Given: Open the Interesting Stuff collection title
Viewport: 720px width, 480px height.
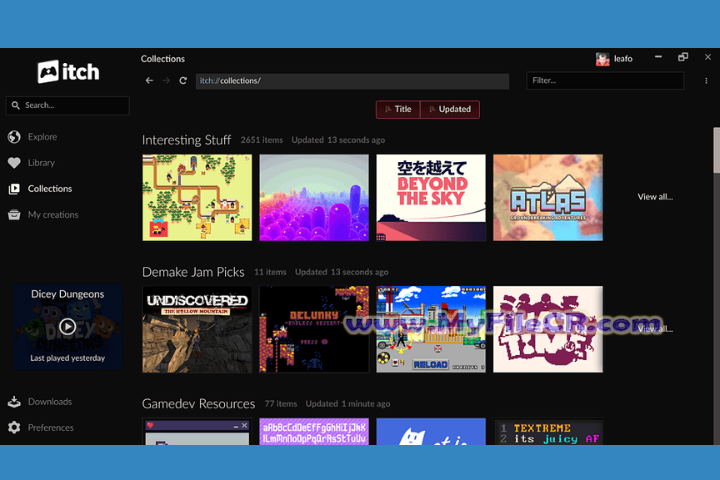Looking at the screenshot, I should click(x=186, y=140).
